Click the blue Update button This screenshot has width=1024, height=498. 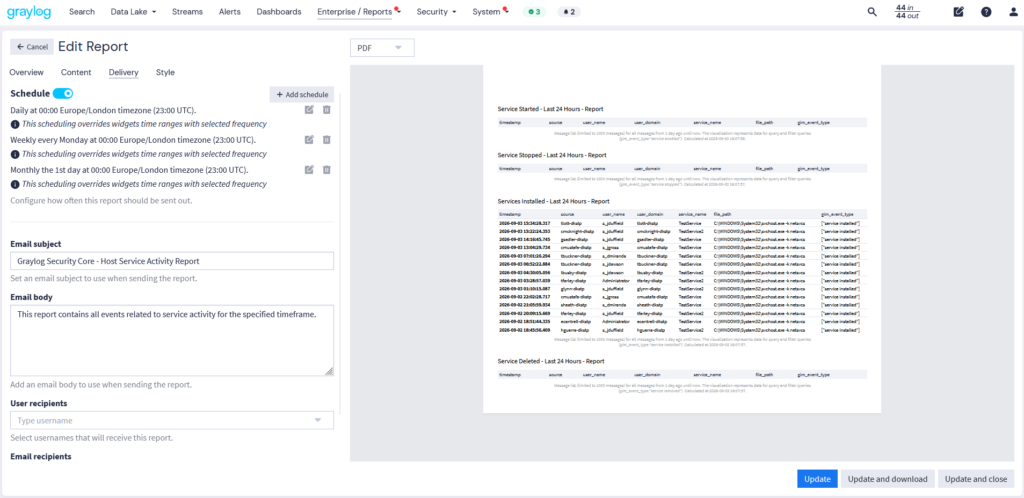[817, 479]
